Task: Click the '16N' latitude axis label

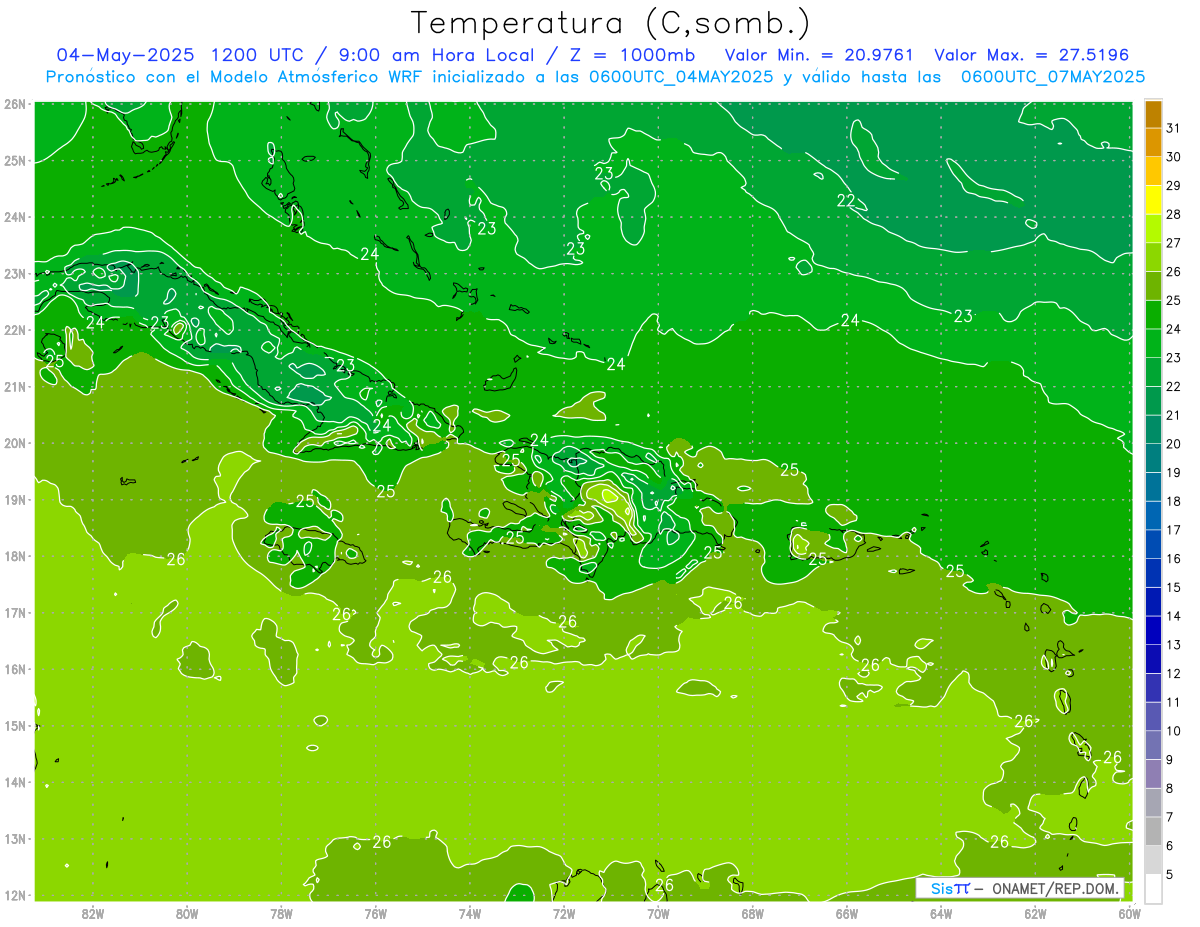Action: click(15, 669)
